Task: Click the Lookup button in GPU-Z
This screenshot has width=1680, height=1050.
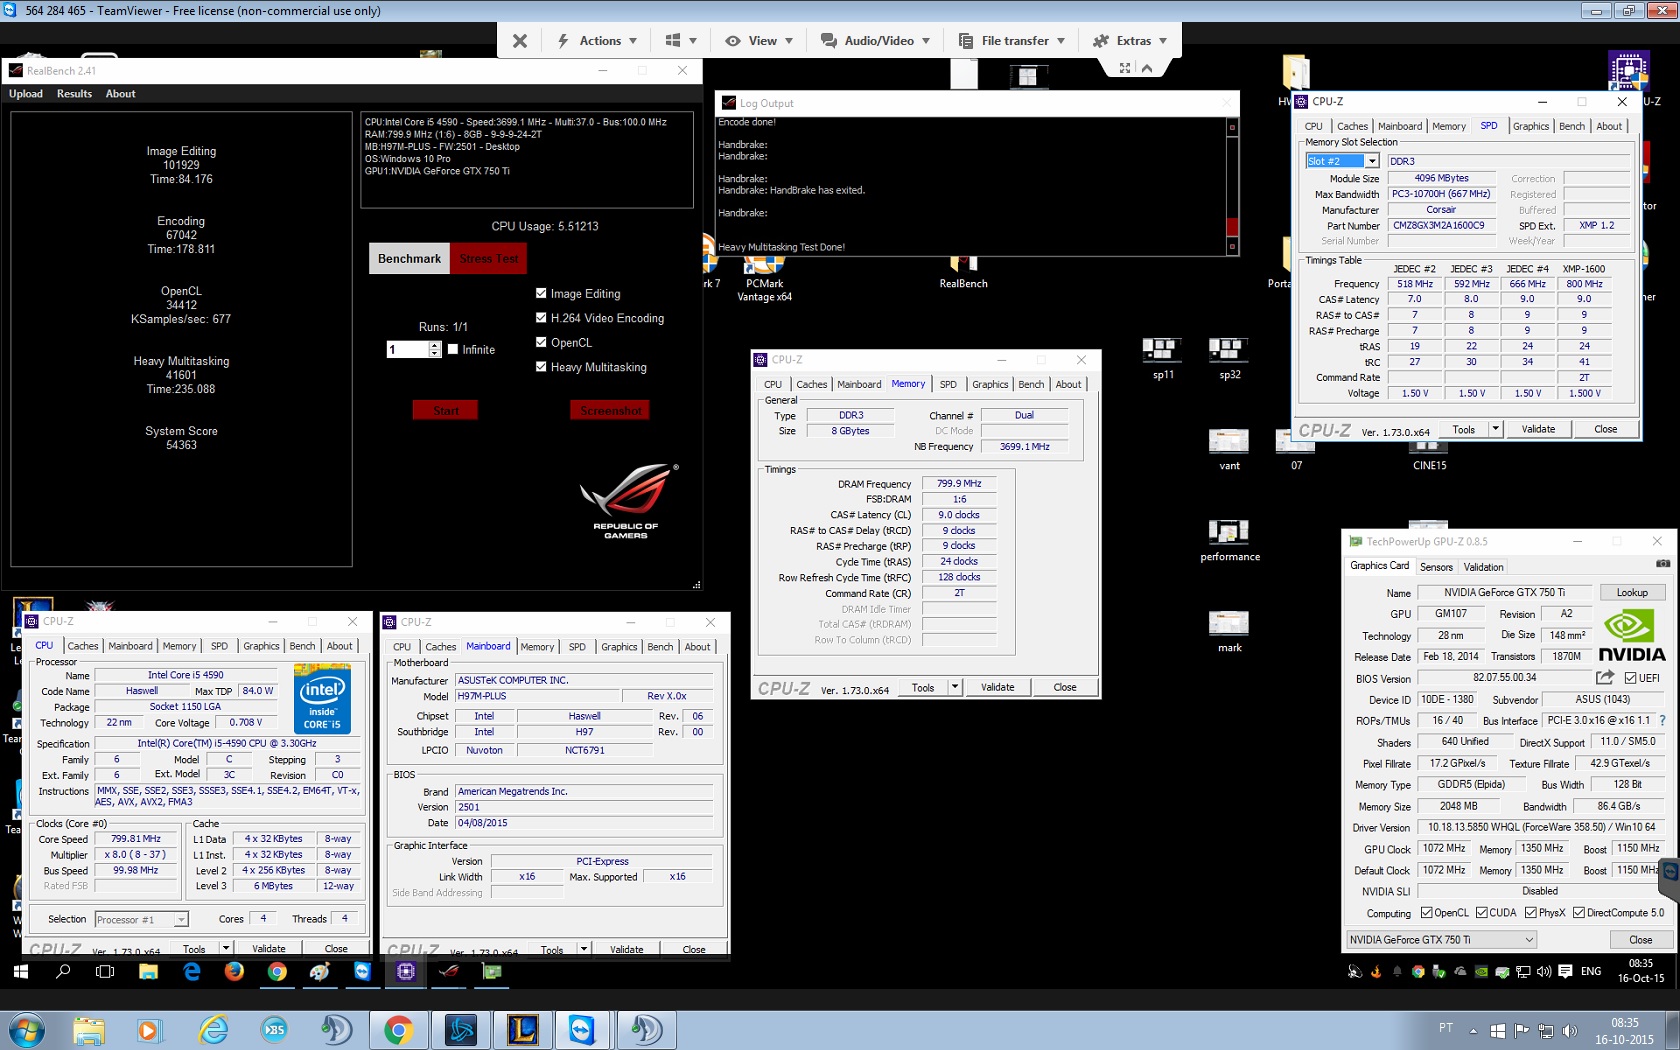Action: click(x=1632, y=593)
